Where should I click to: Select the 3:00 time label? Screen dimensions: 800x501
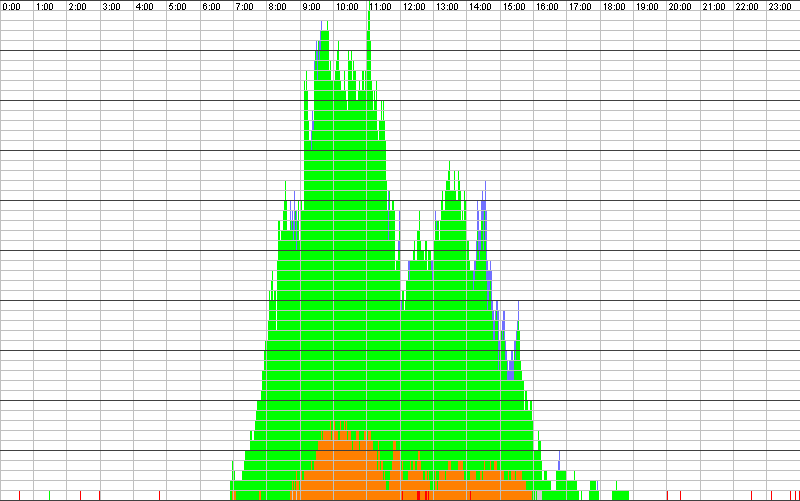click(x=111, y=7)
